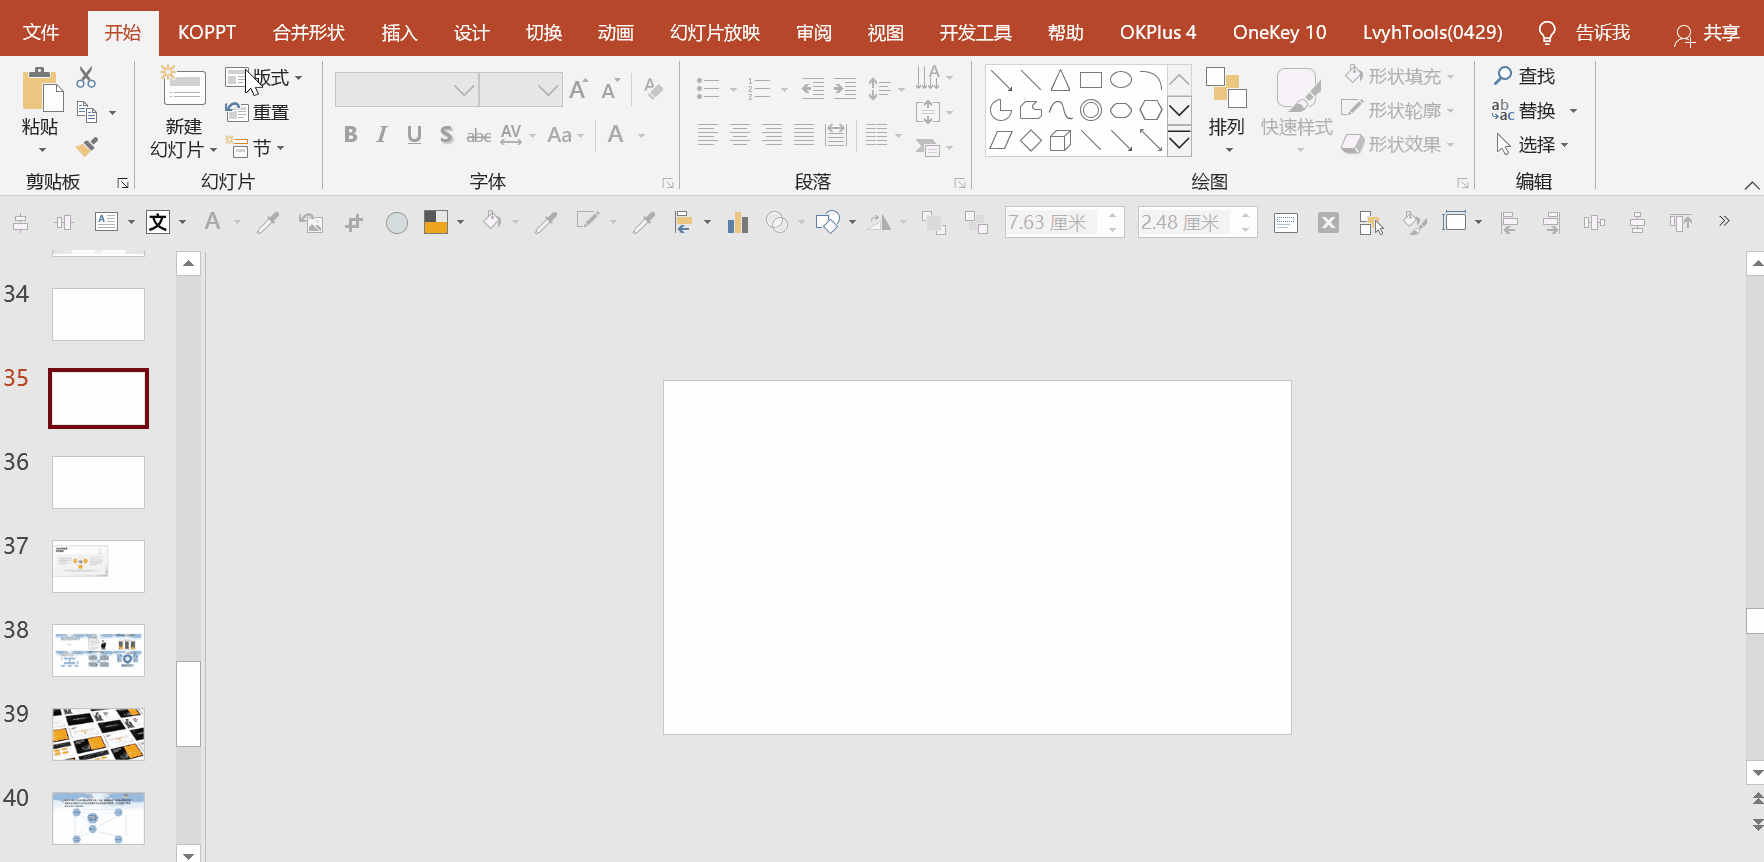Expand the shapes gallery with the More arrow

point(1179,143)
